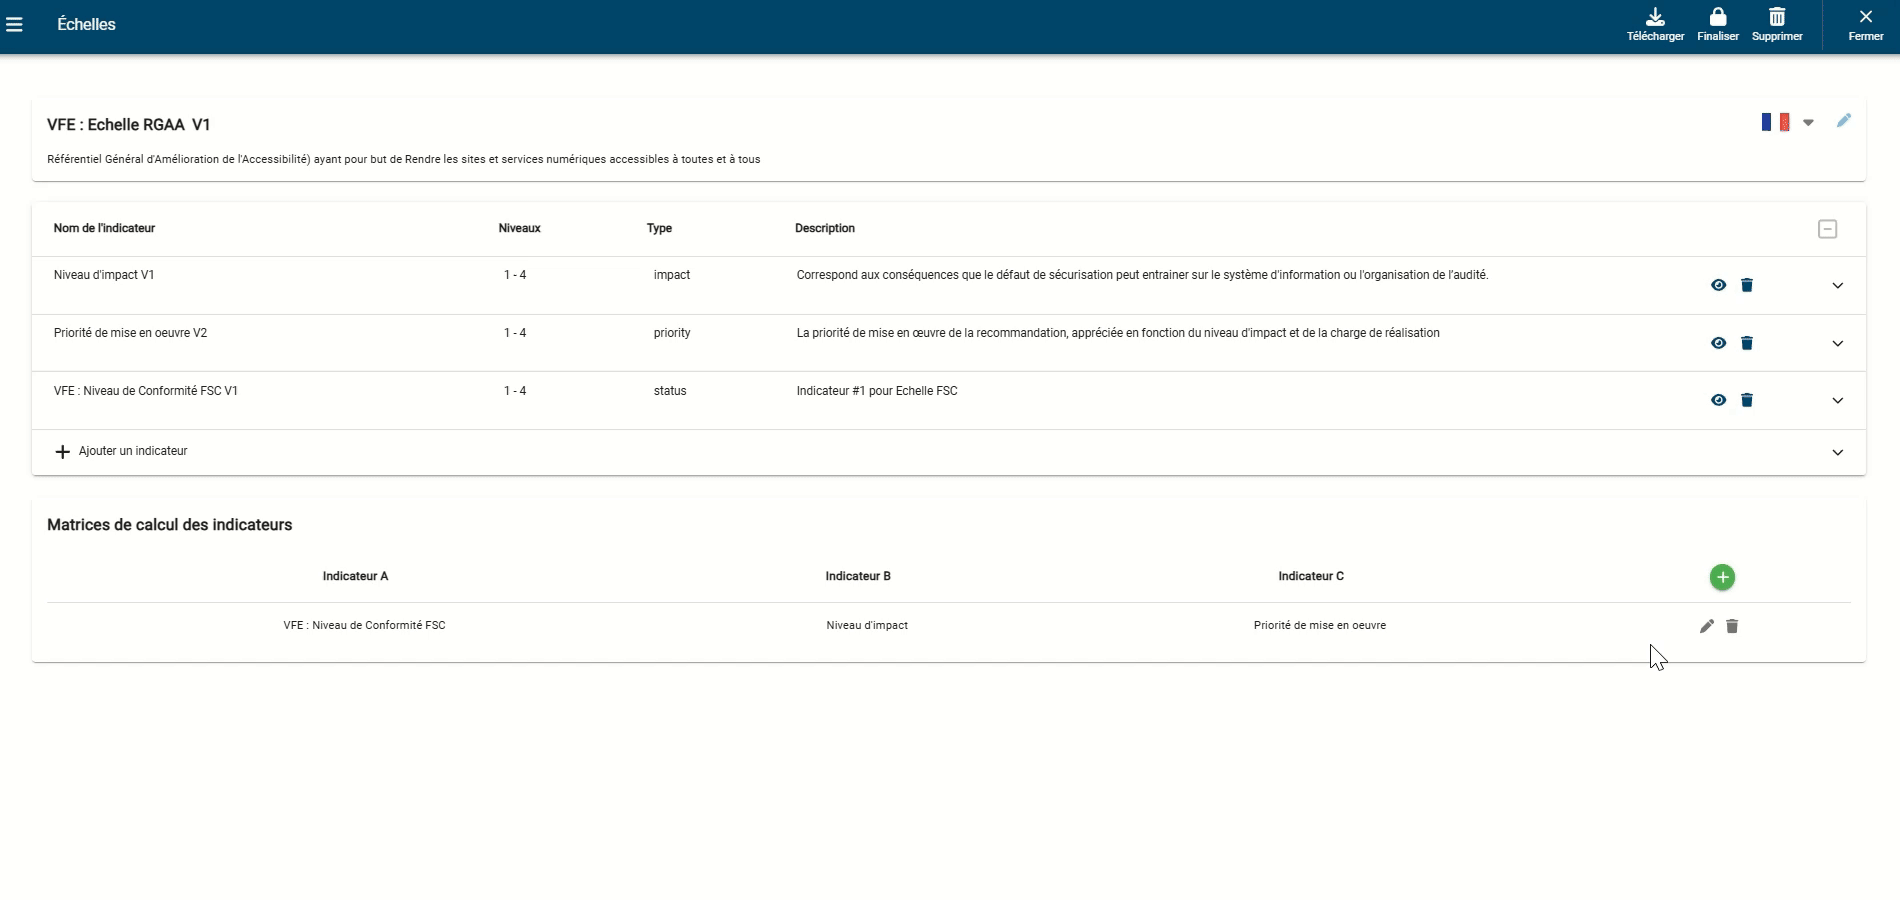1900x900 pixels.
Task: Delete the Niveau d'impact V1 indicator
Action: coord(1746,285)
